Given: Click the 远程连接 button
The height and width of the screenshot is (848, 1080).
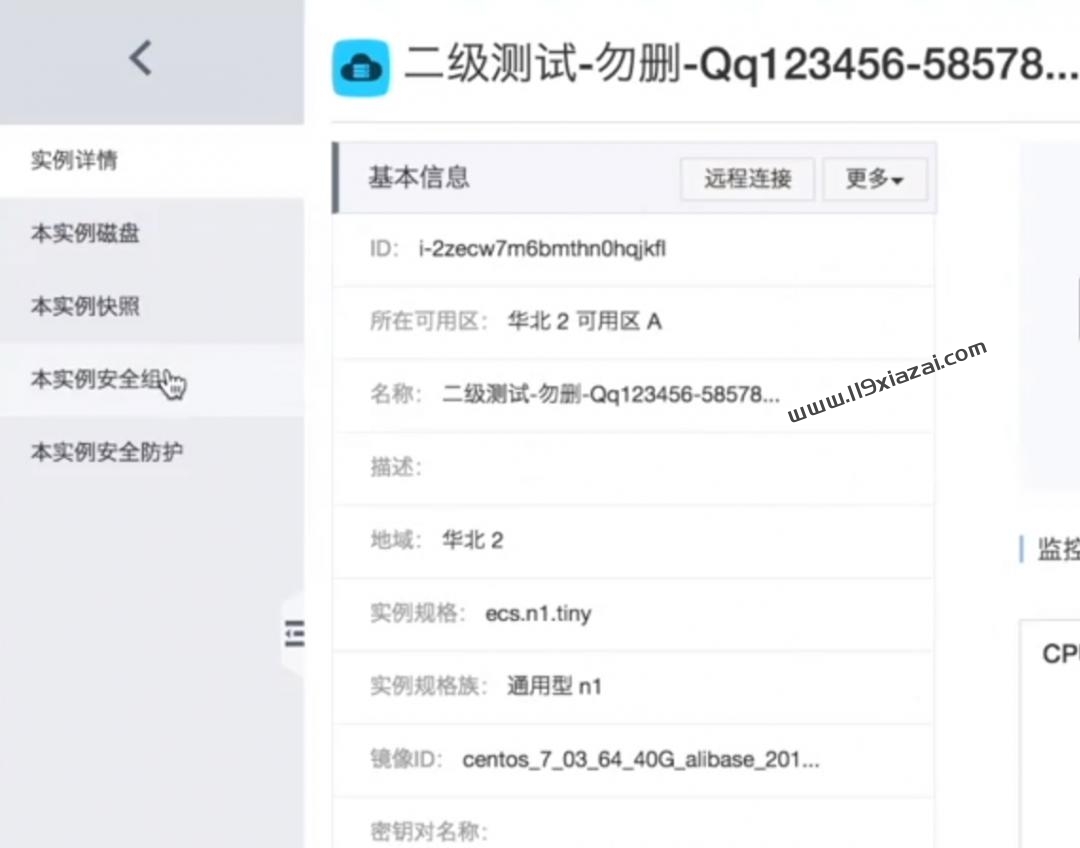Looking at the screenshot, I should point(747,179).
